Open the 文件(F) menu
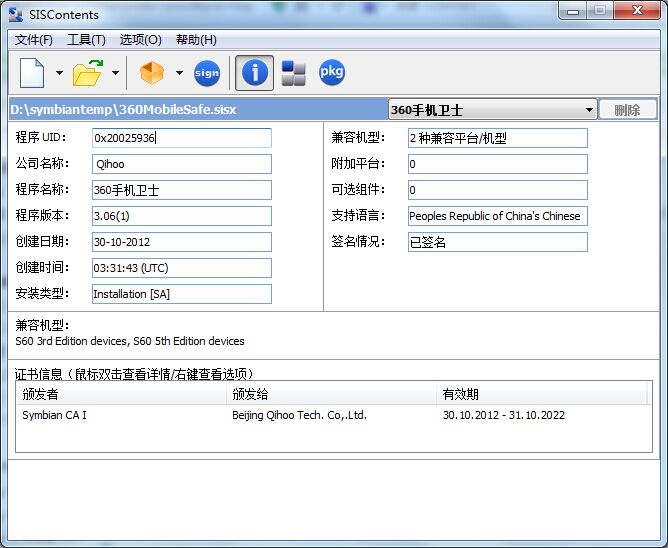The height and width of the screenshot is (548, 668). tap(34, 40)
